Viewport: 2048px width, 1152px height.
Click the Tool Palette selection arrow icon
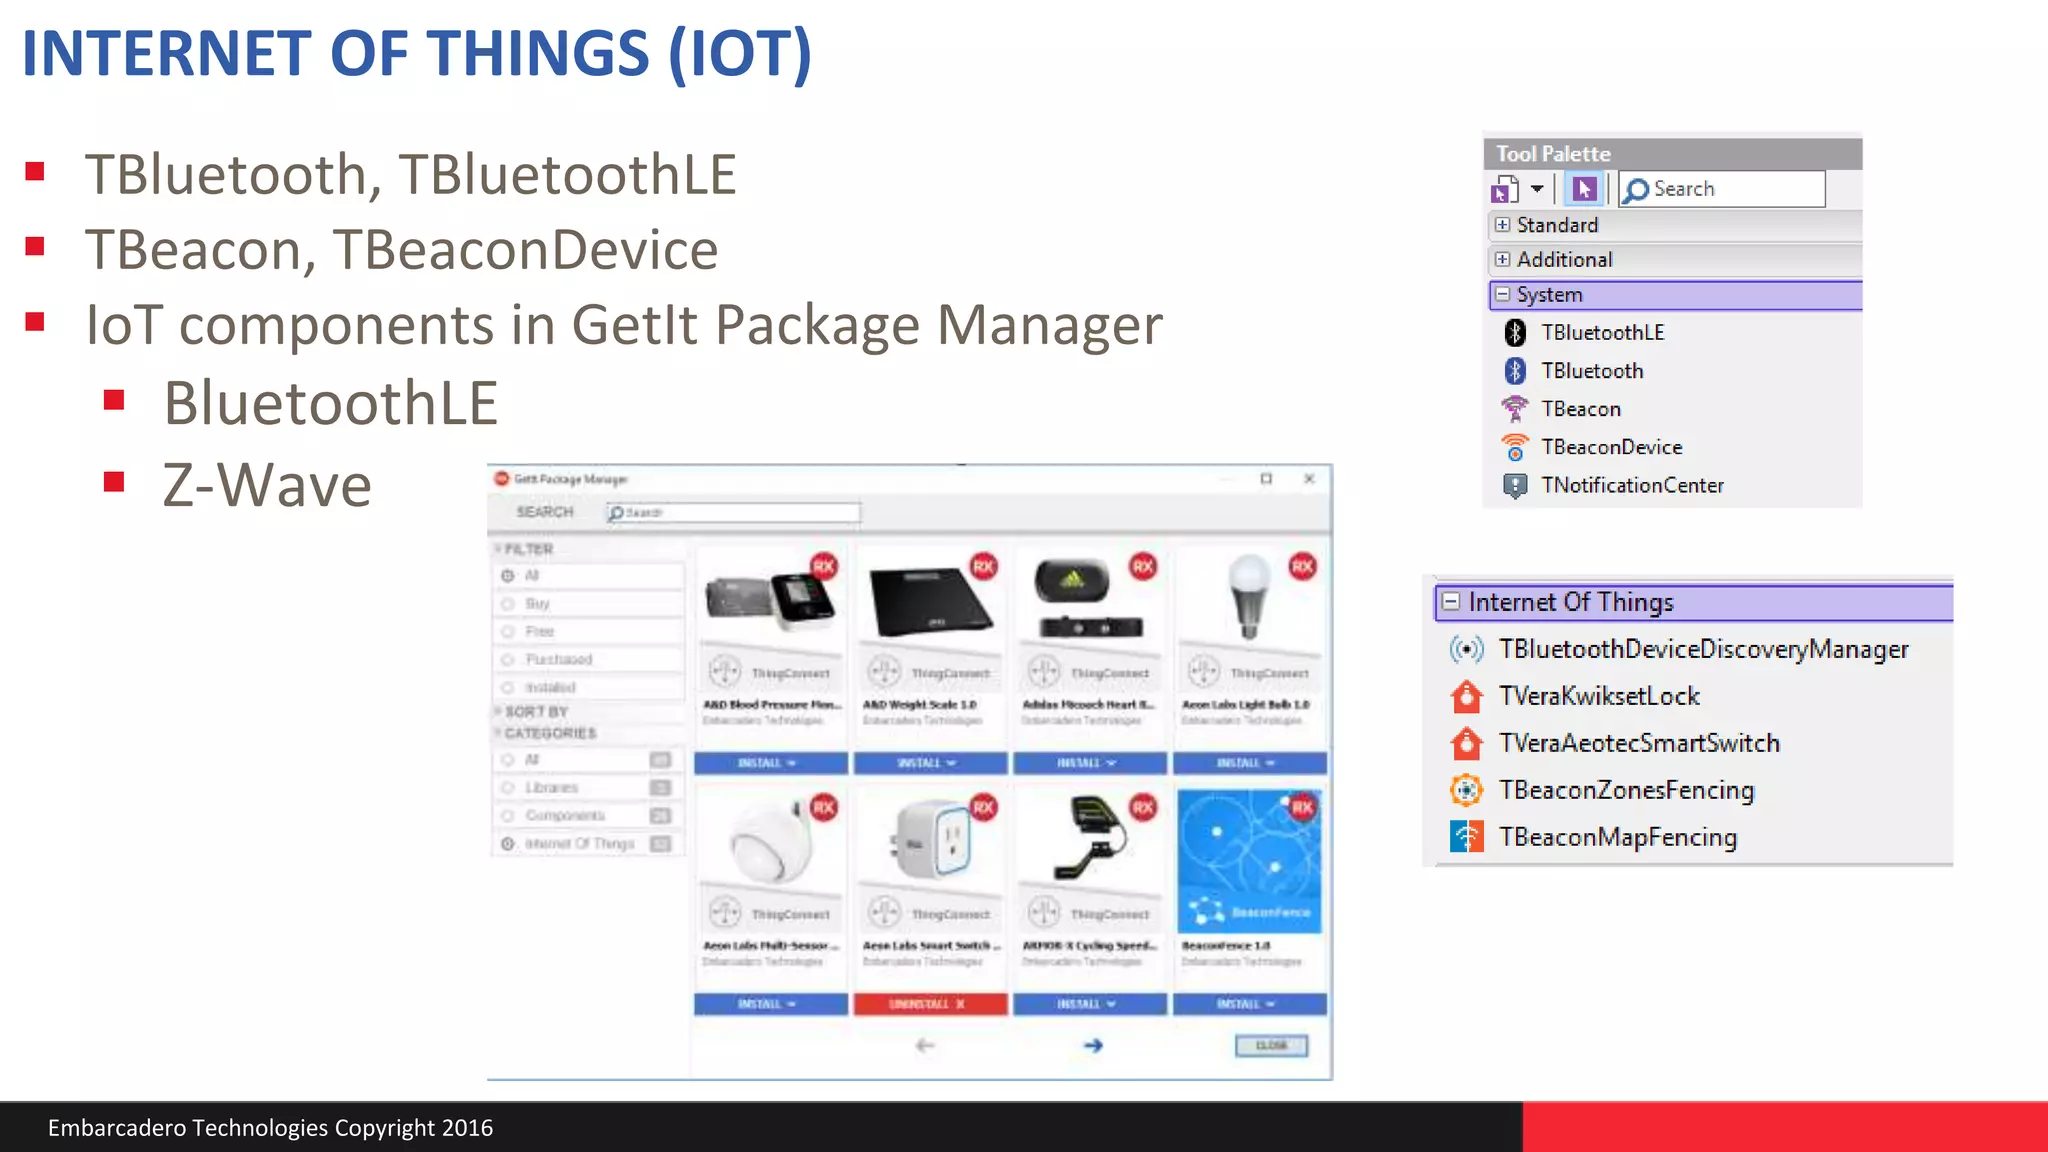point(1584,189)
